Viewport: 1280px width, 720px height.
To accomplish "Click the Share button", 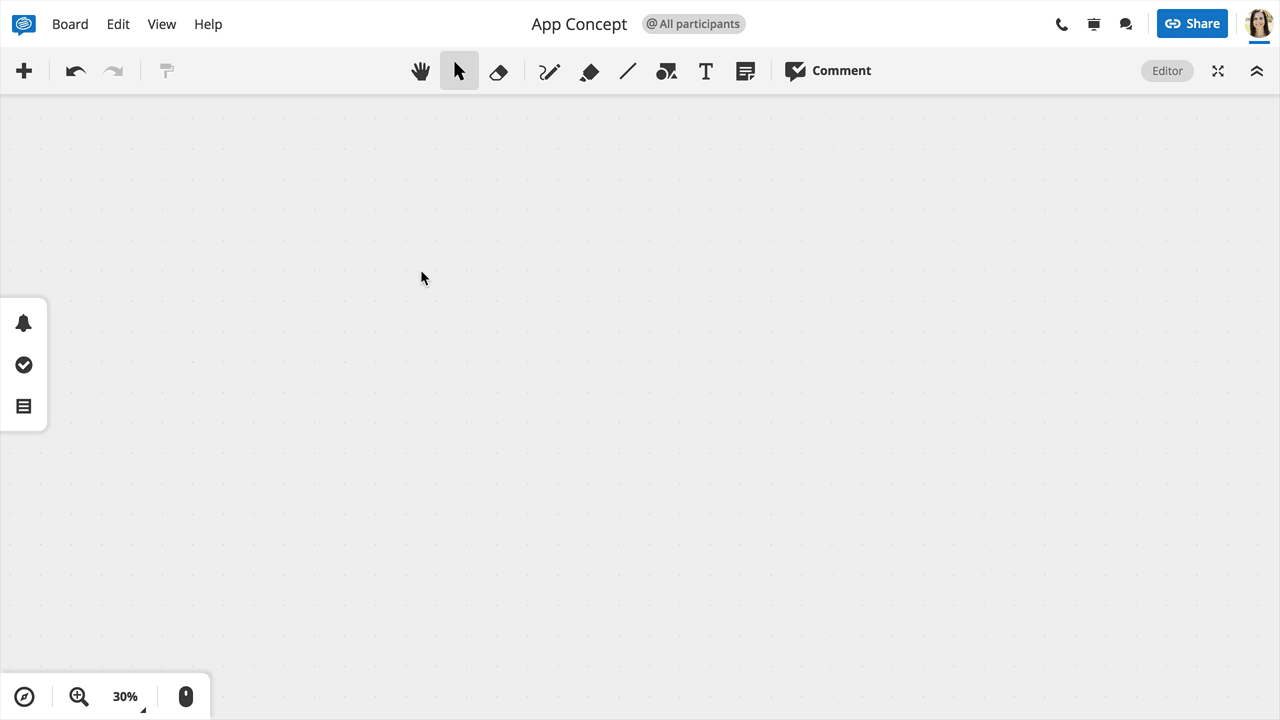I will pos(1191,23).
